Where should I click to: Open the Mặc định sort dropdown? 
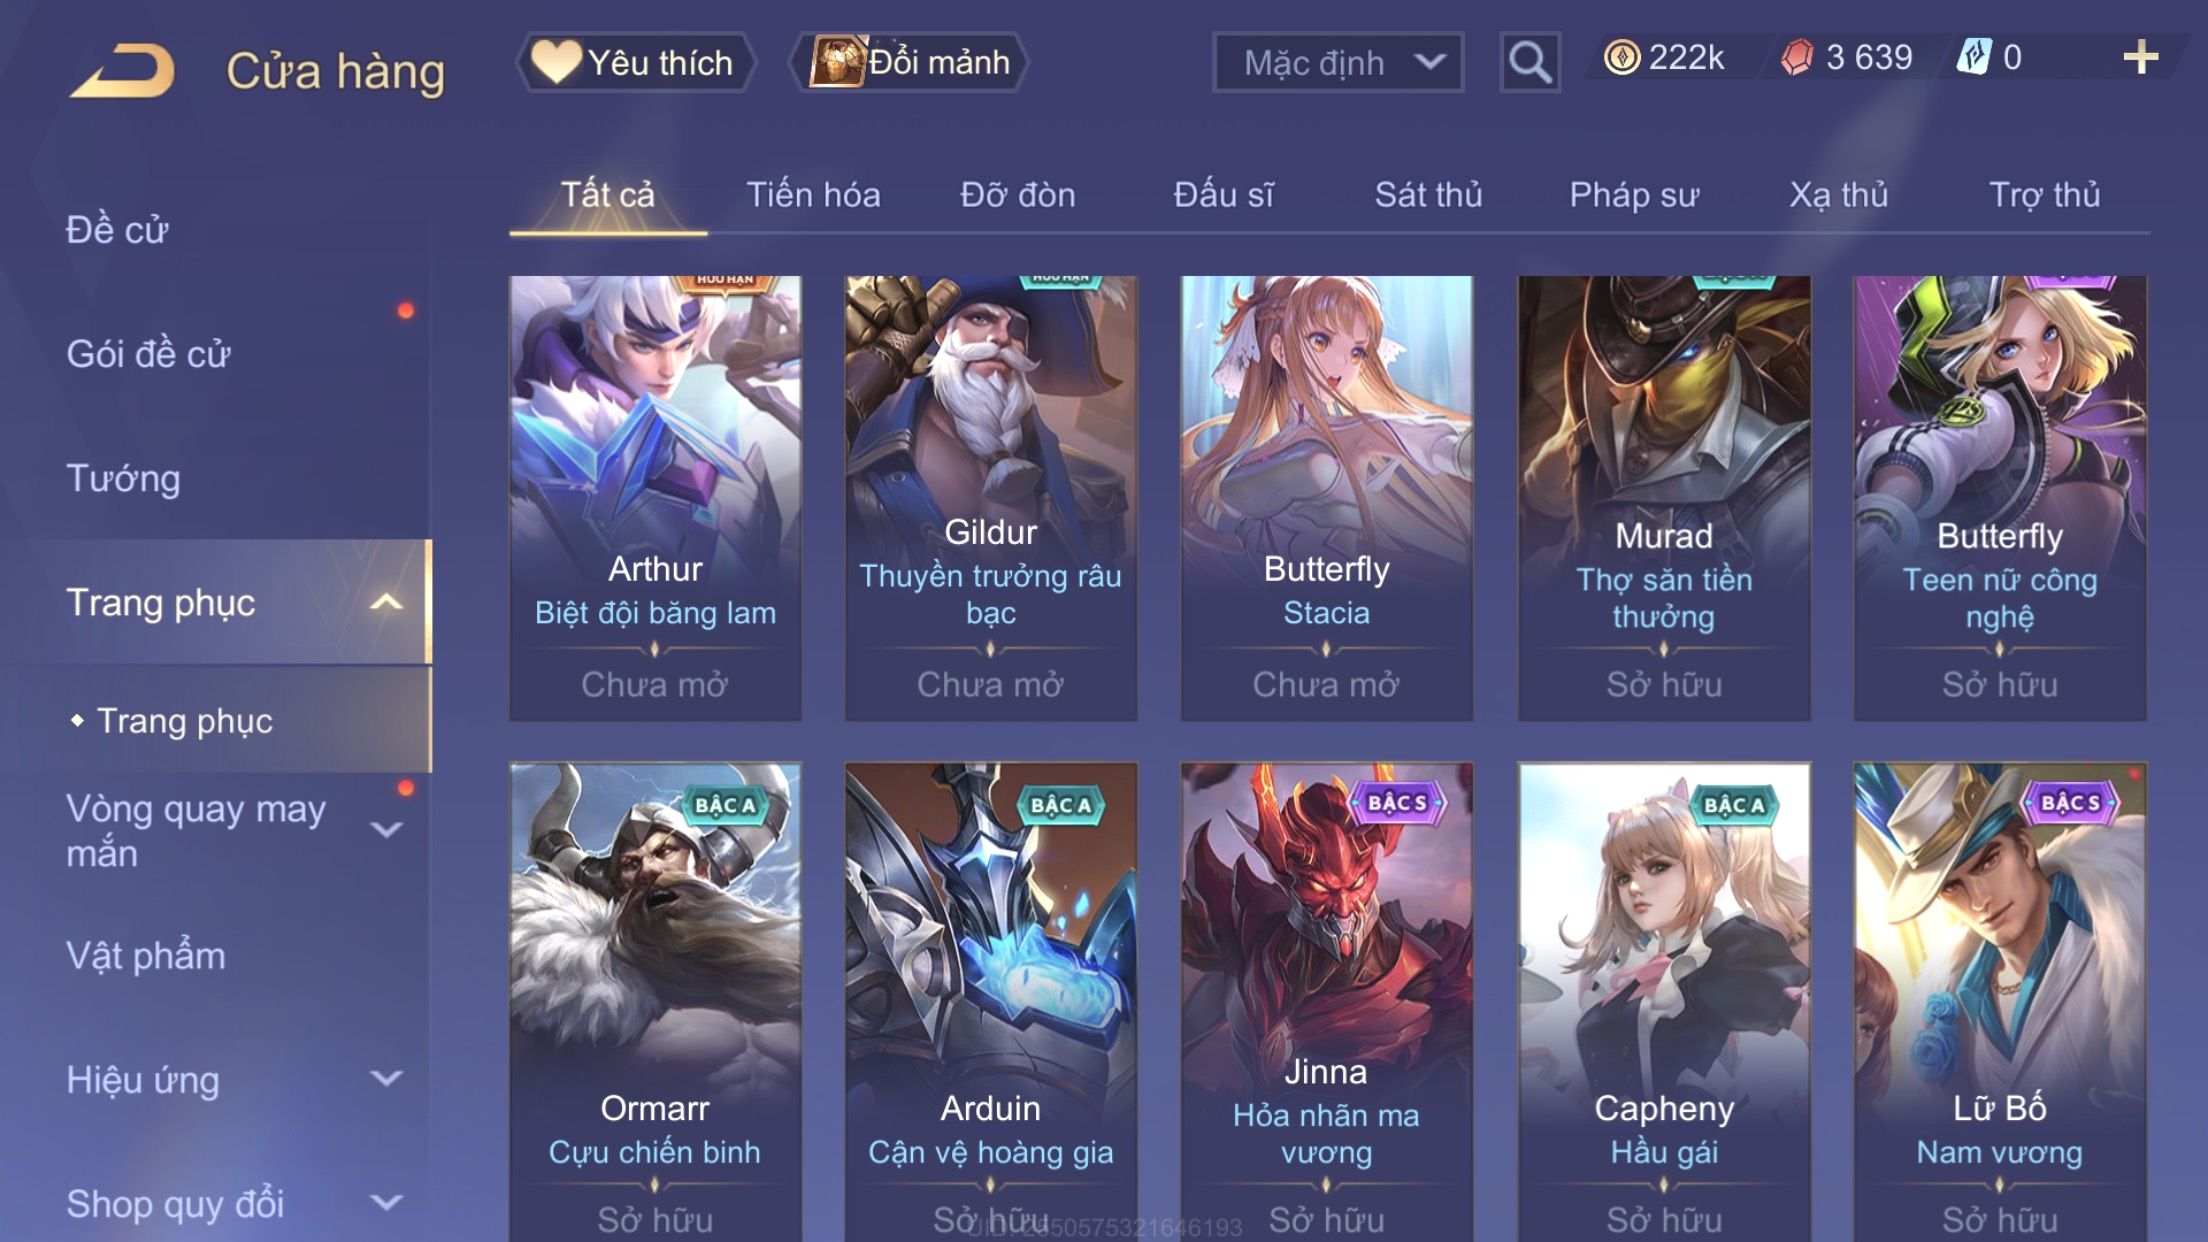[1338, 62]
